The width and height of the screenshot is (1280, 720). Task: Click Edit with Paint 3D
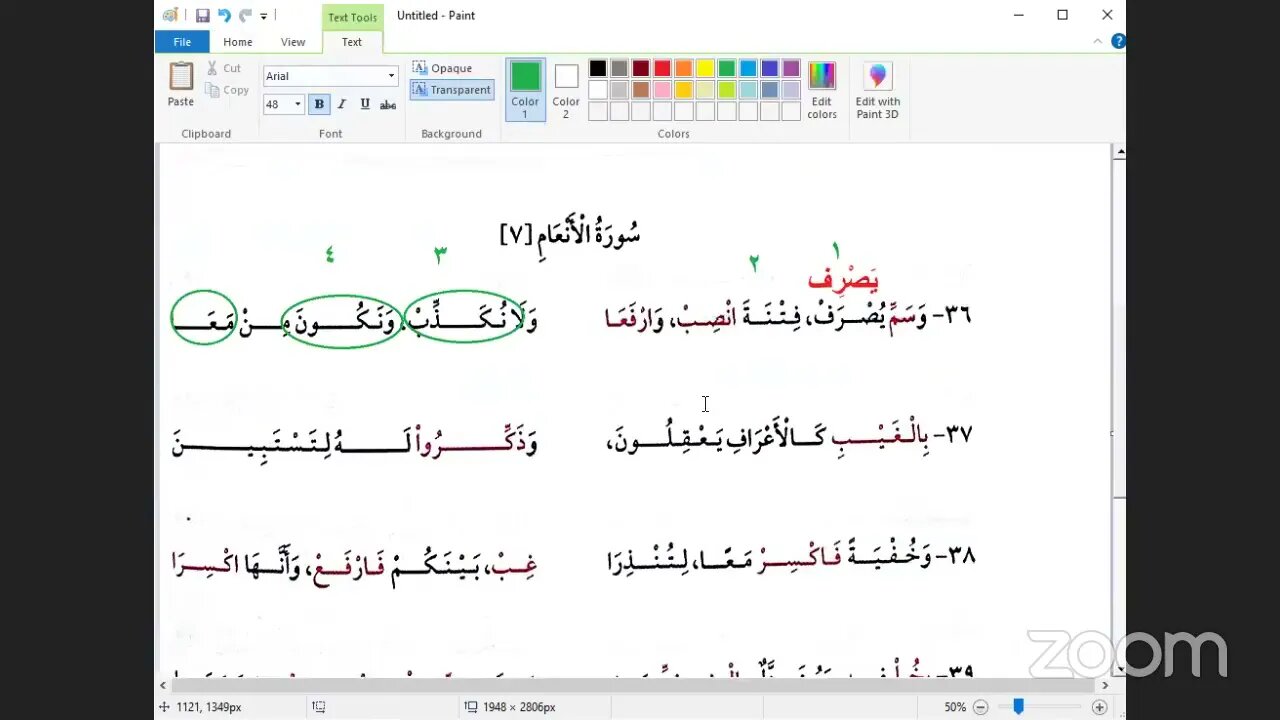pos(878,89)
